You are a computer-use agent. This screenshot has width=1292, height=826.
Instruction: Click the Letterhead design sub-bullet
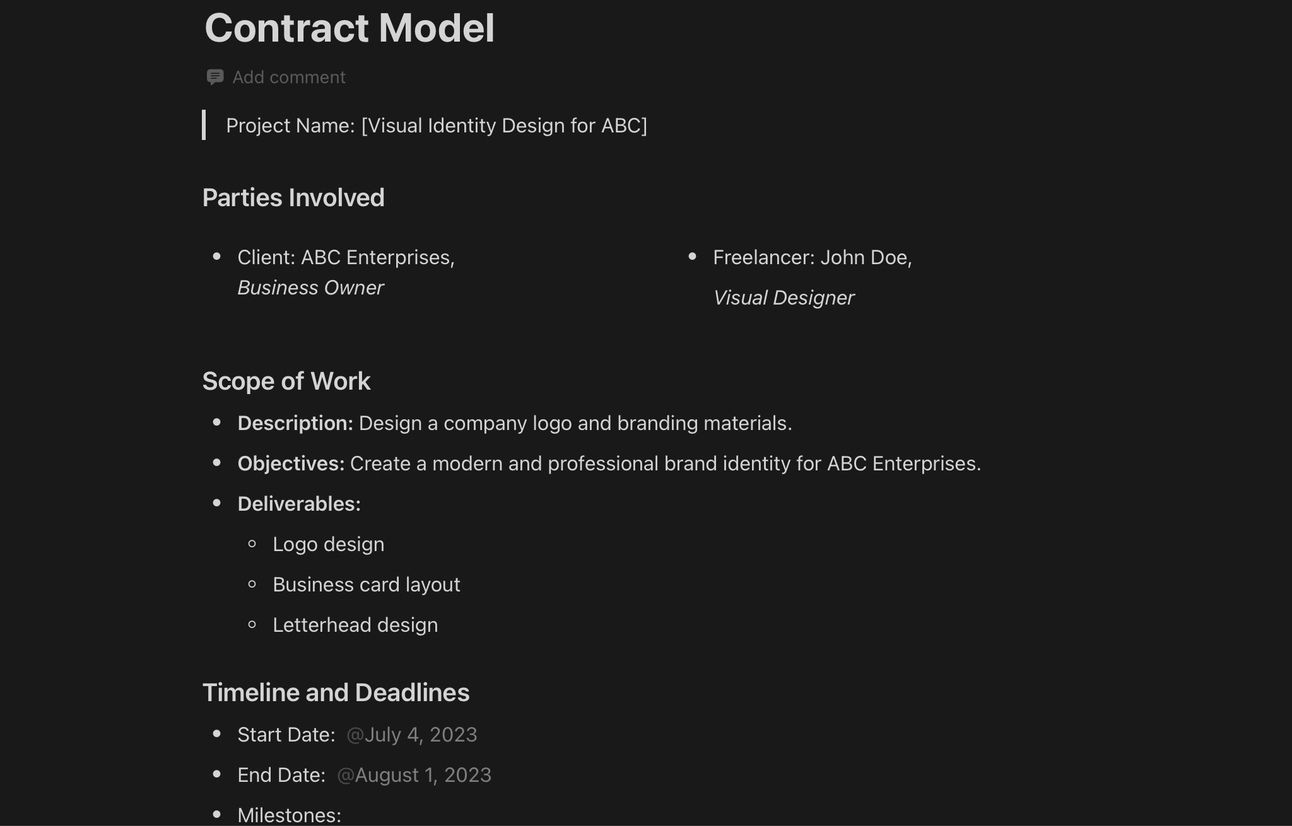(356, 625)
